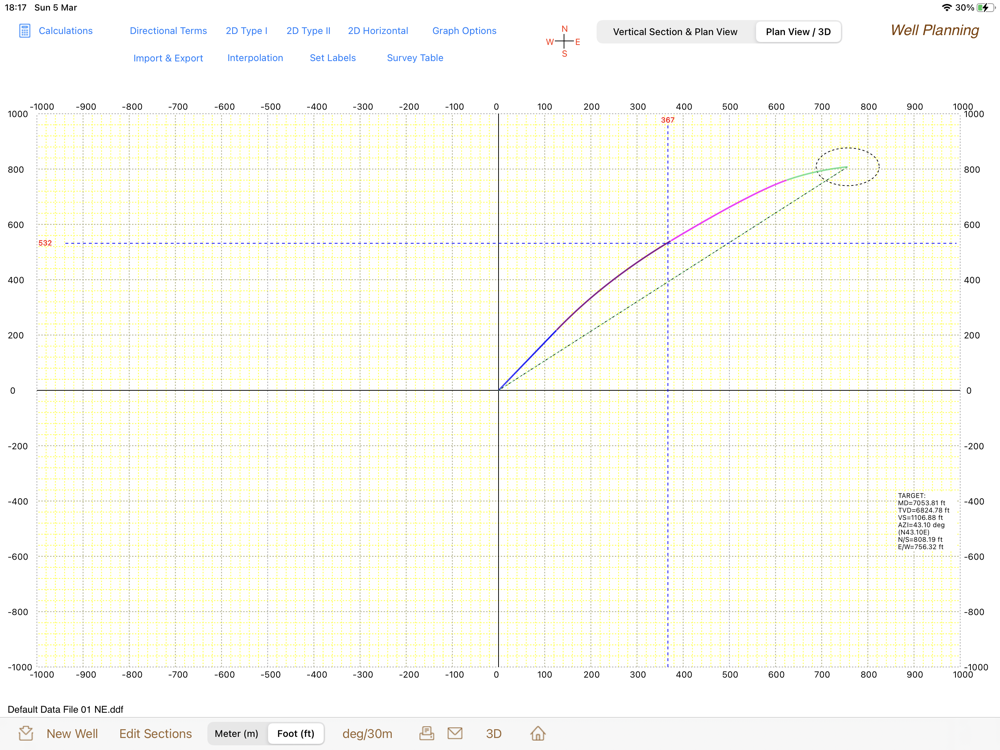Open the 2D Horizontal planner
1000x750 pixels.
click(378, 31)
